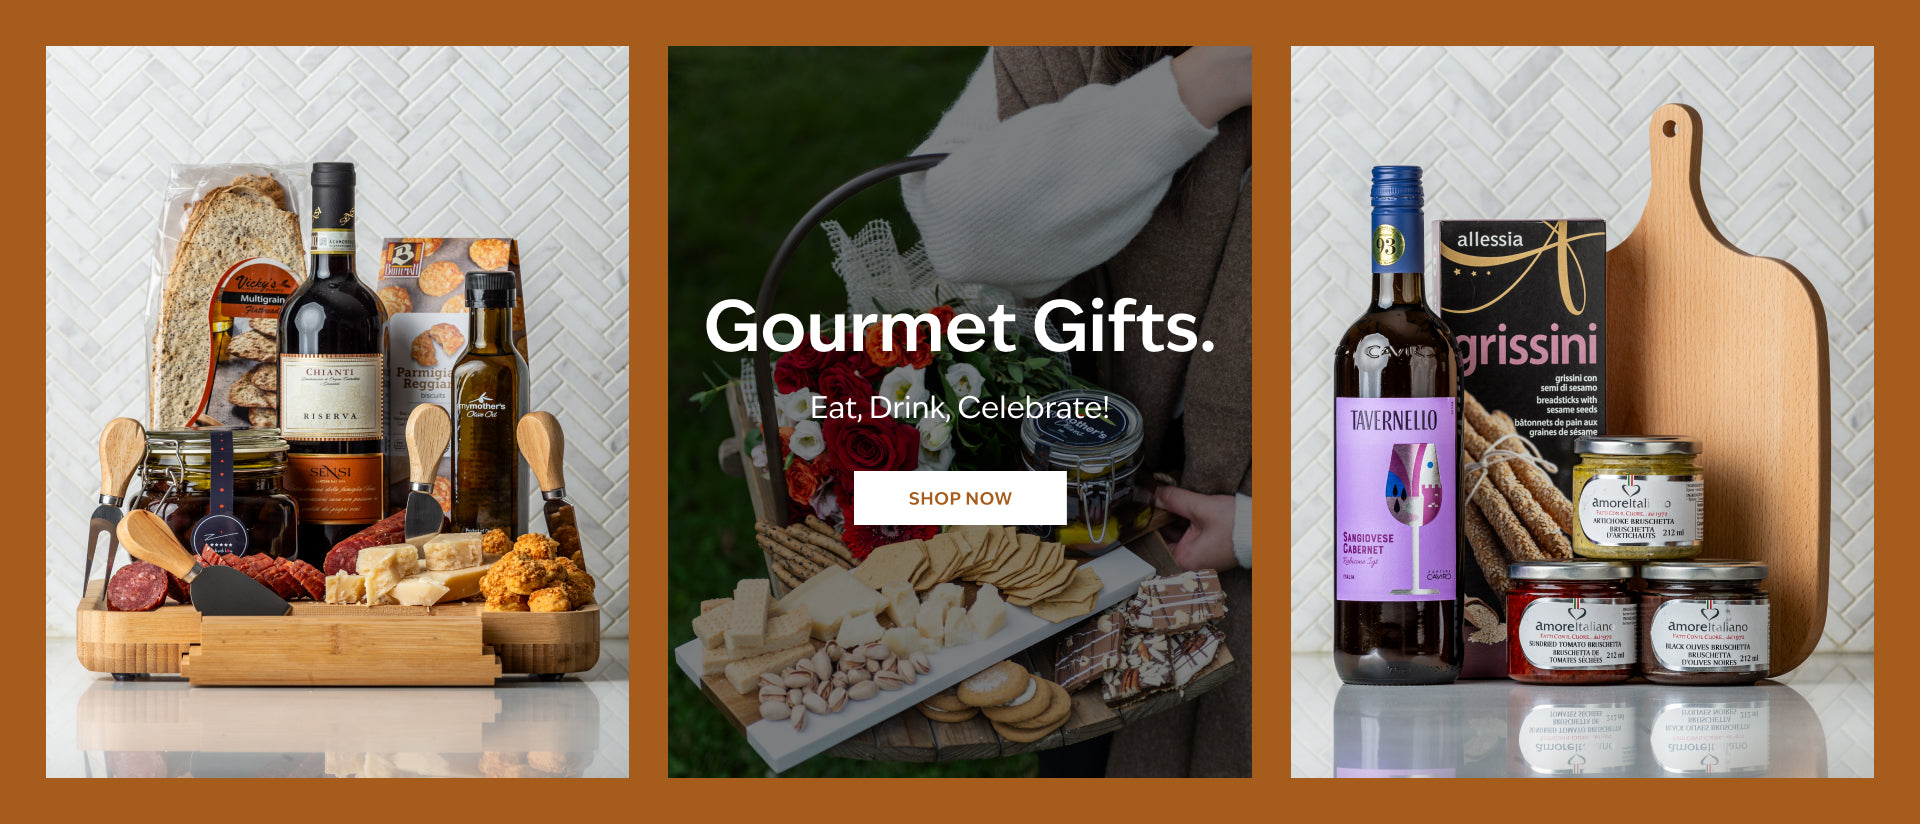
Task: Open the charcuterie board gift set image
Action: (x=337, y=412)
